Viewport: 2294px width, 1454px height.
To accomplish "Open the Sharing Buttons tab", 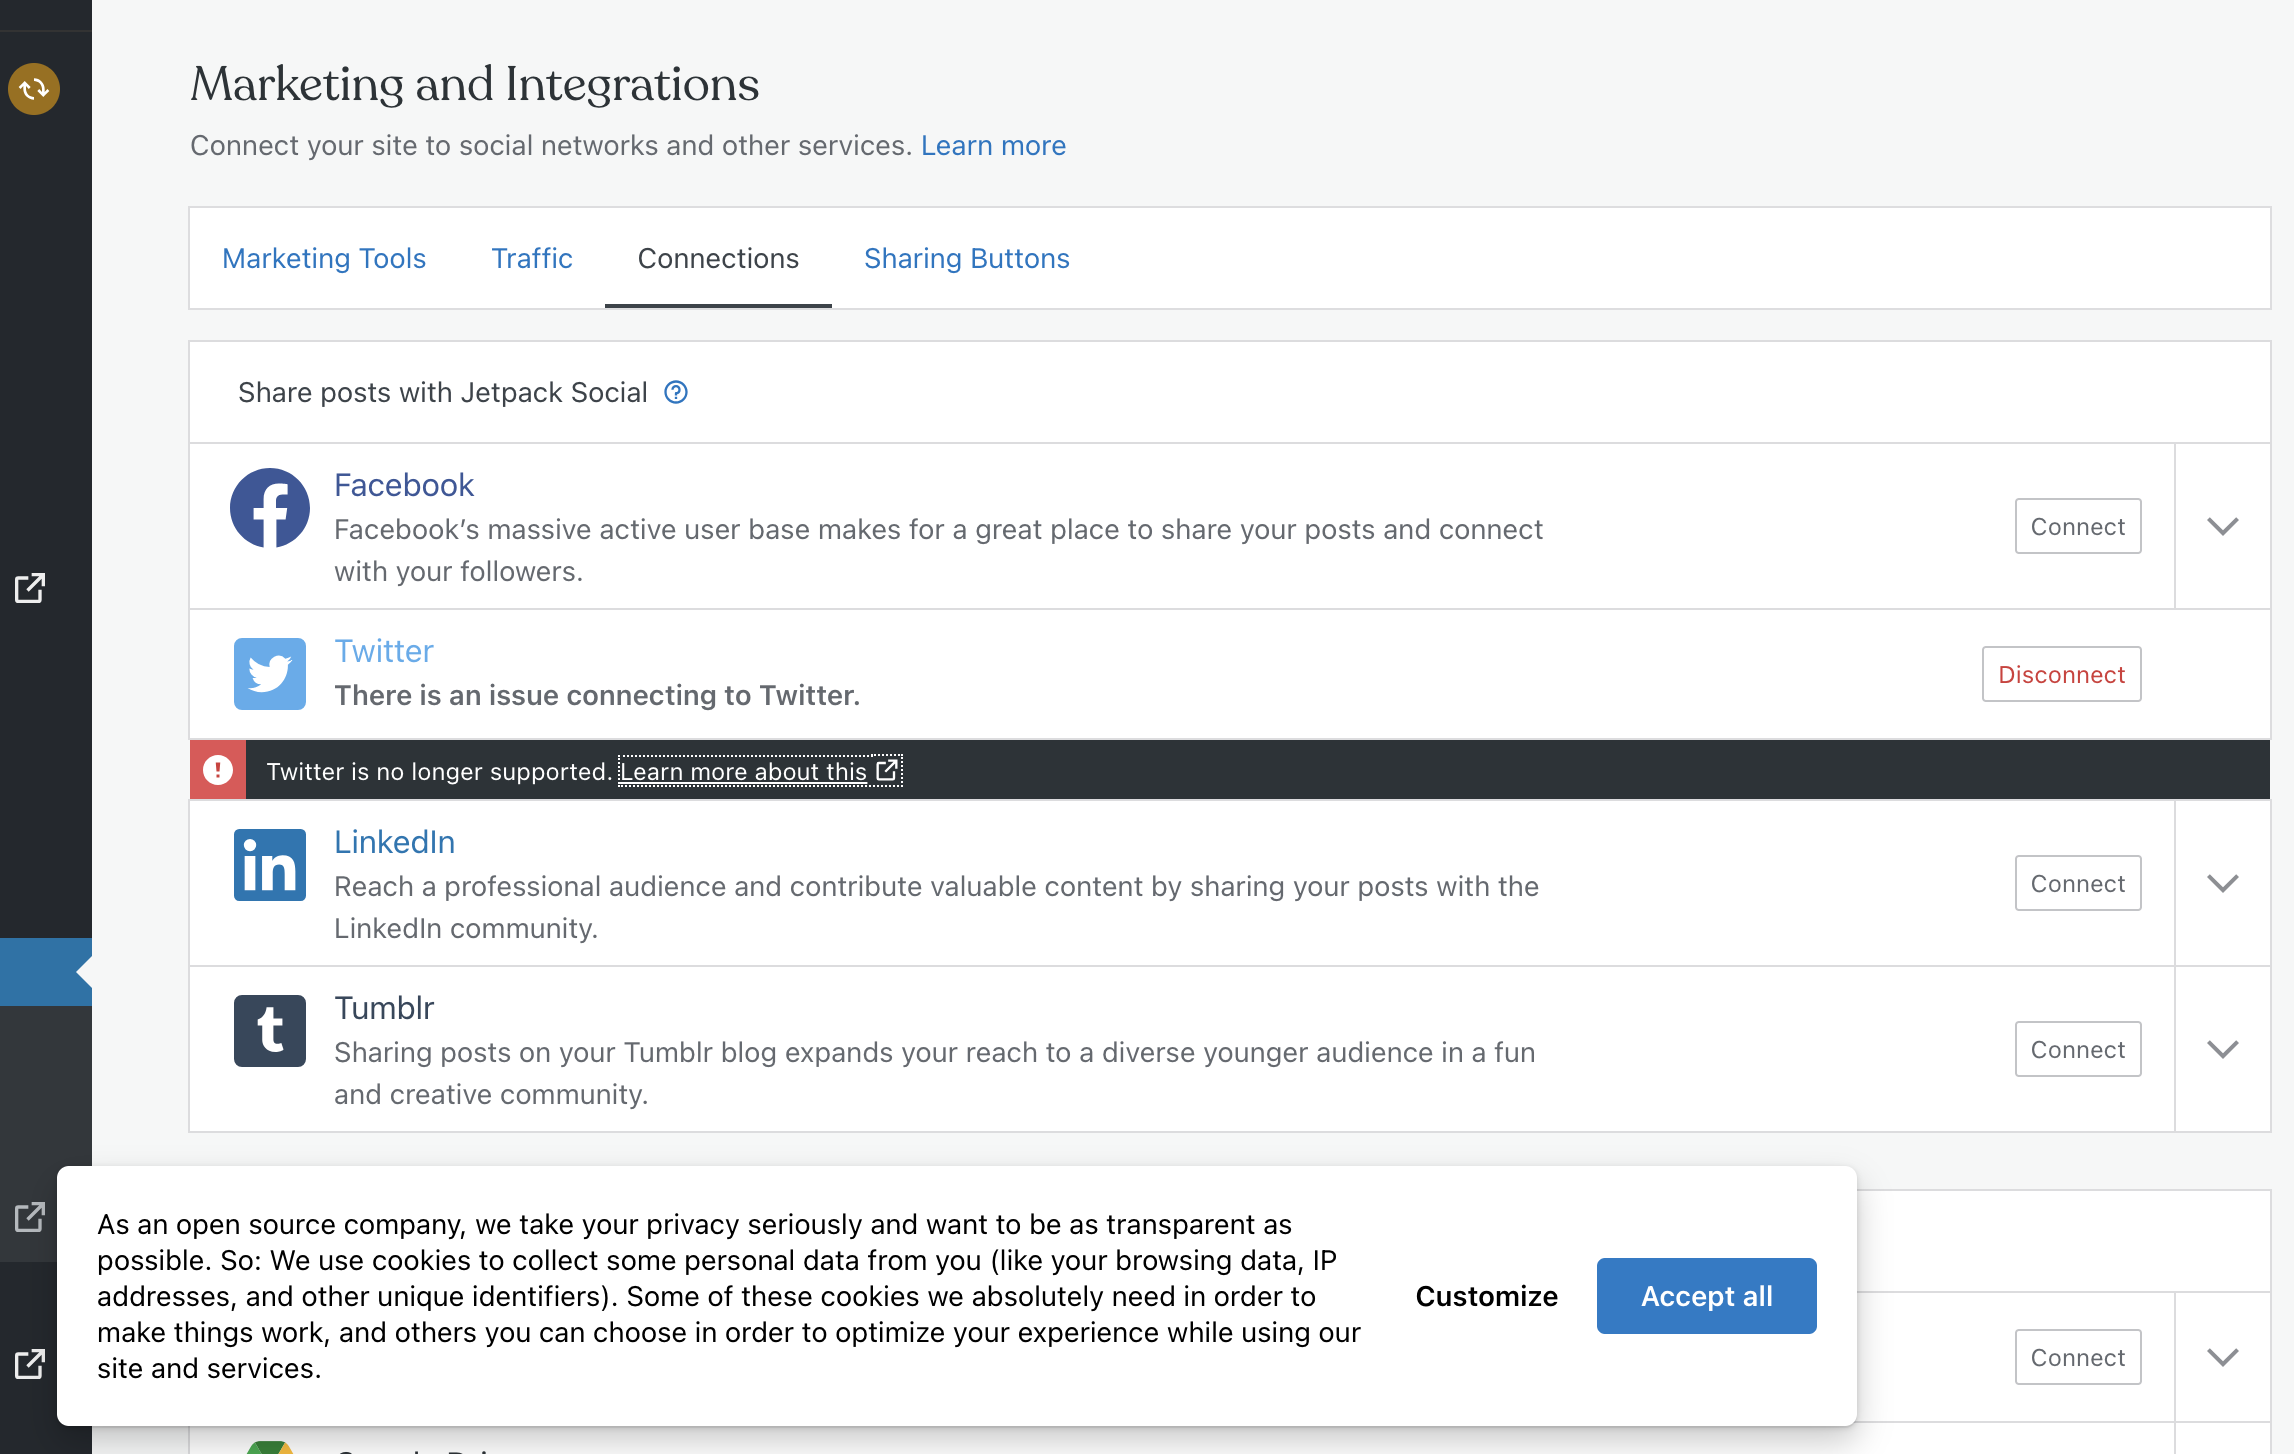I will [967, 258].
